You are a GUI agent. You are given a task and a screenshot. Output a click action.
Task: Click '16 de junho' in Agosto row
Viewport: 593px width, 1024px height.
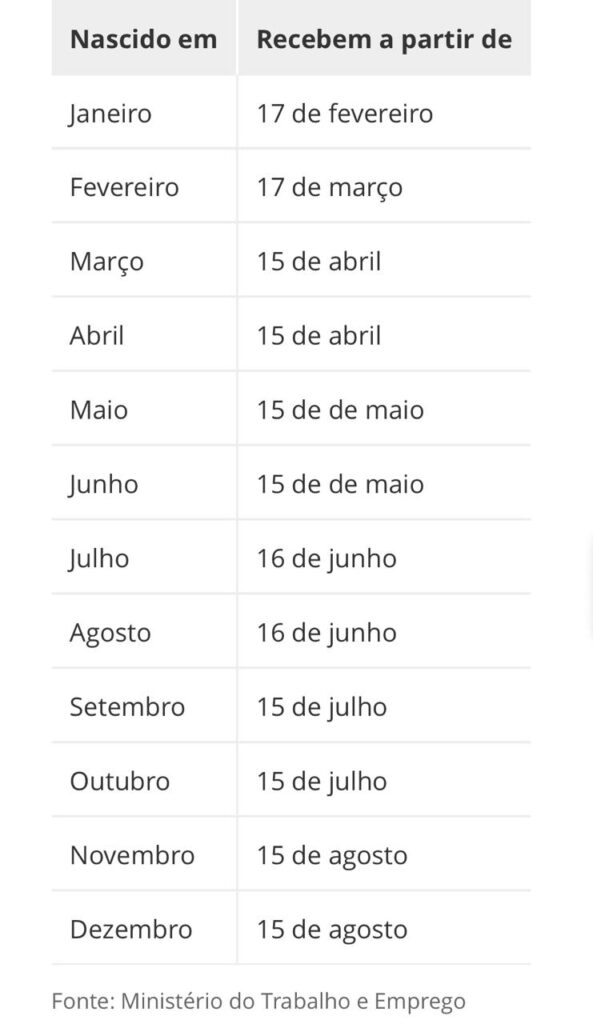coord(384,632)
